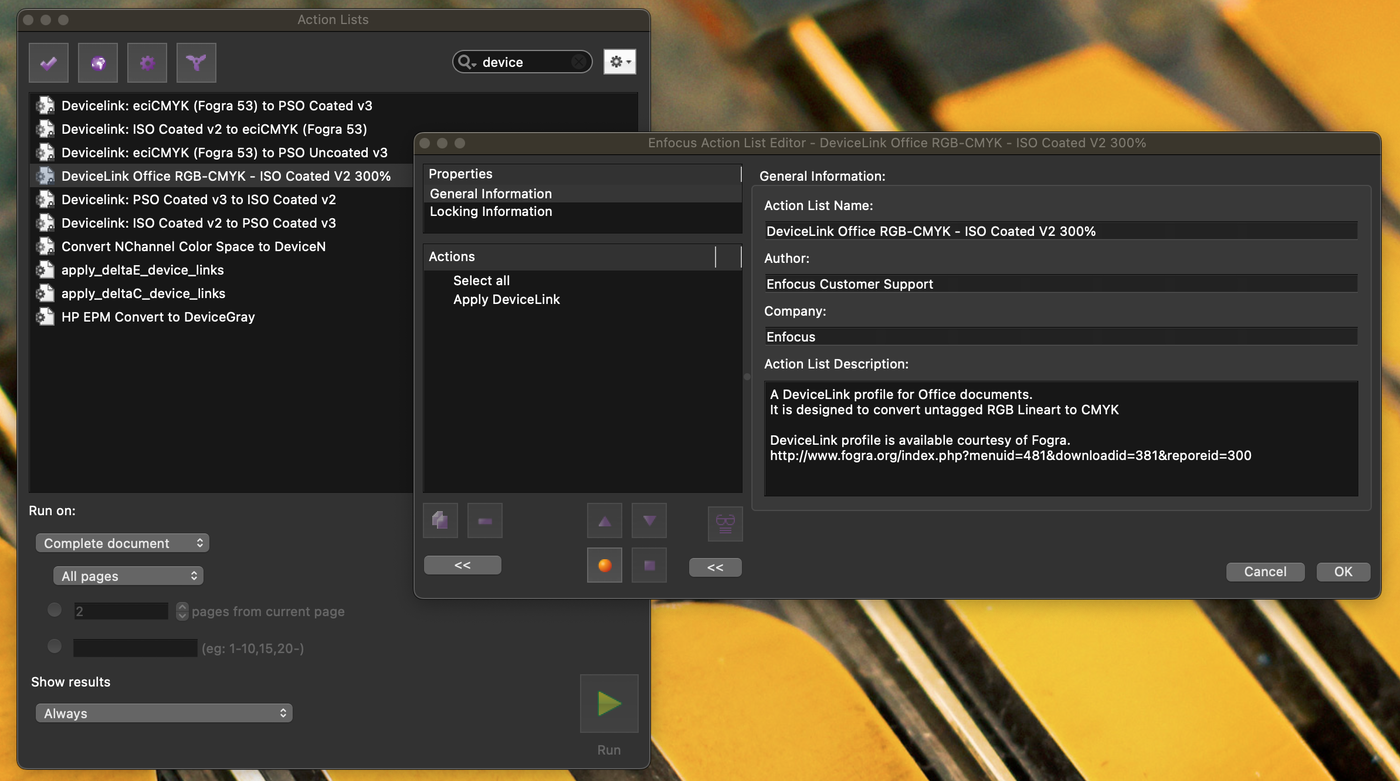This screenshot has width=1400, height=781.
Task: Click in the Action List Description text area
Action: [x=1061, y=438]
